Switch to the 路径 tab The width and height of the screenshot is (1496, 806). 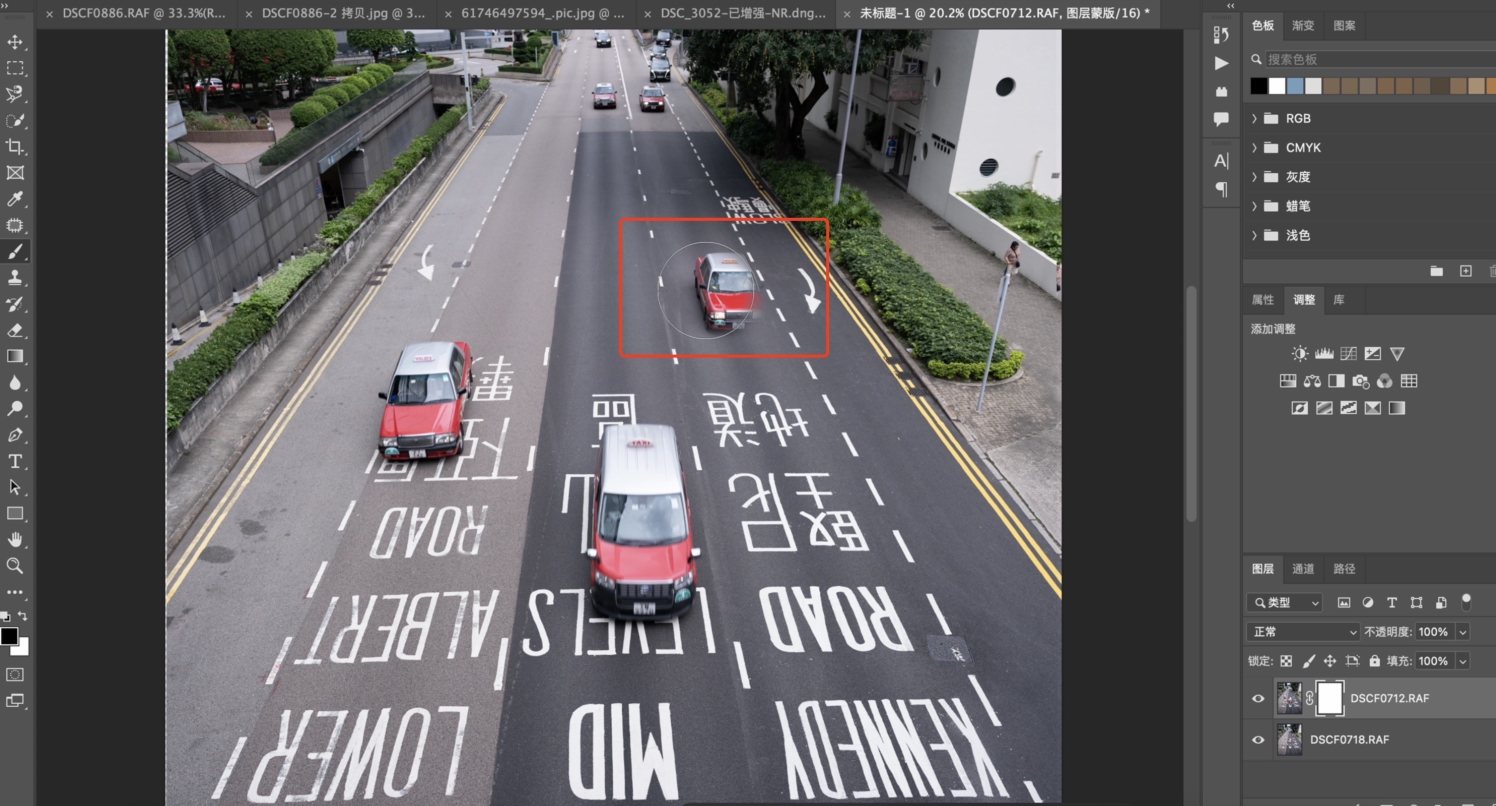(x=1344, y=569)
